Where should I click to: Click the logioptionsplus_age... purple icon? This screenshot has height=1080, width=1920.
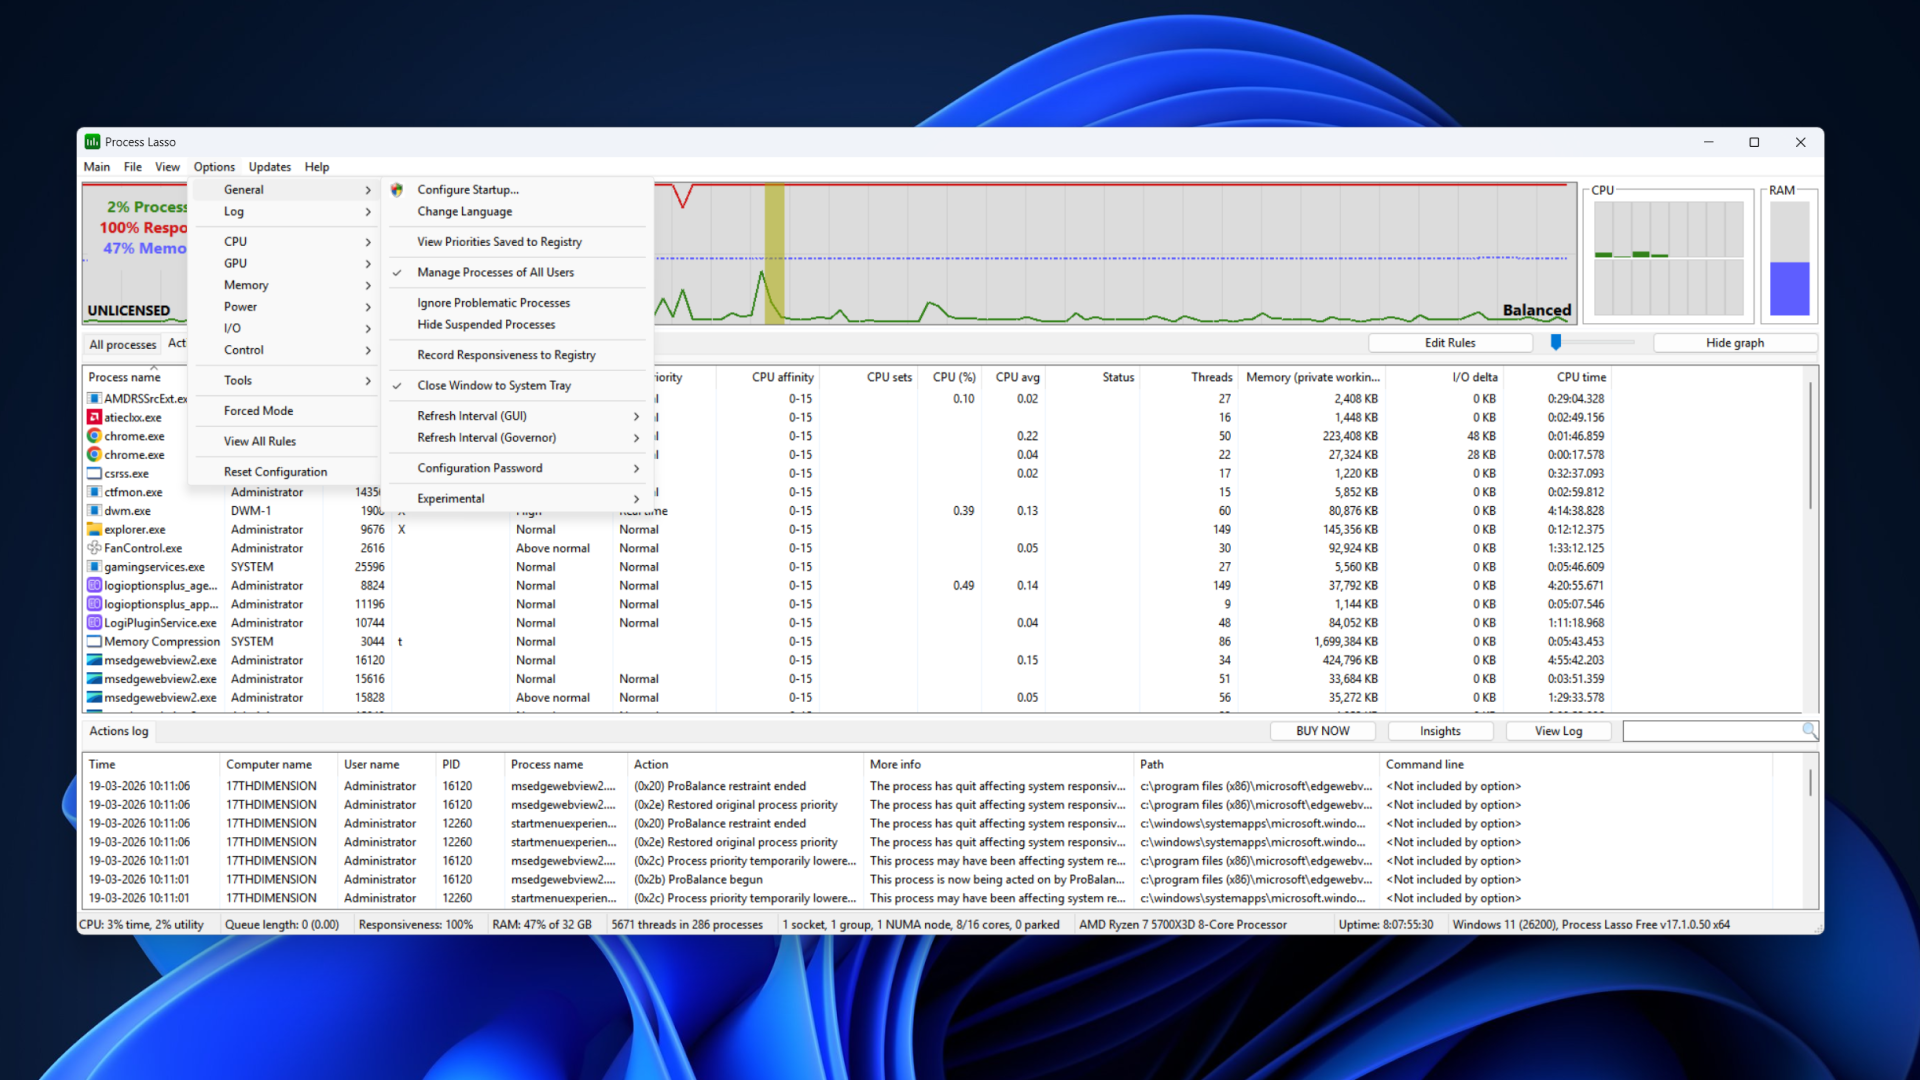(x=95, y=585)
